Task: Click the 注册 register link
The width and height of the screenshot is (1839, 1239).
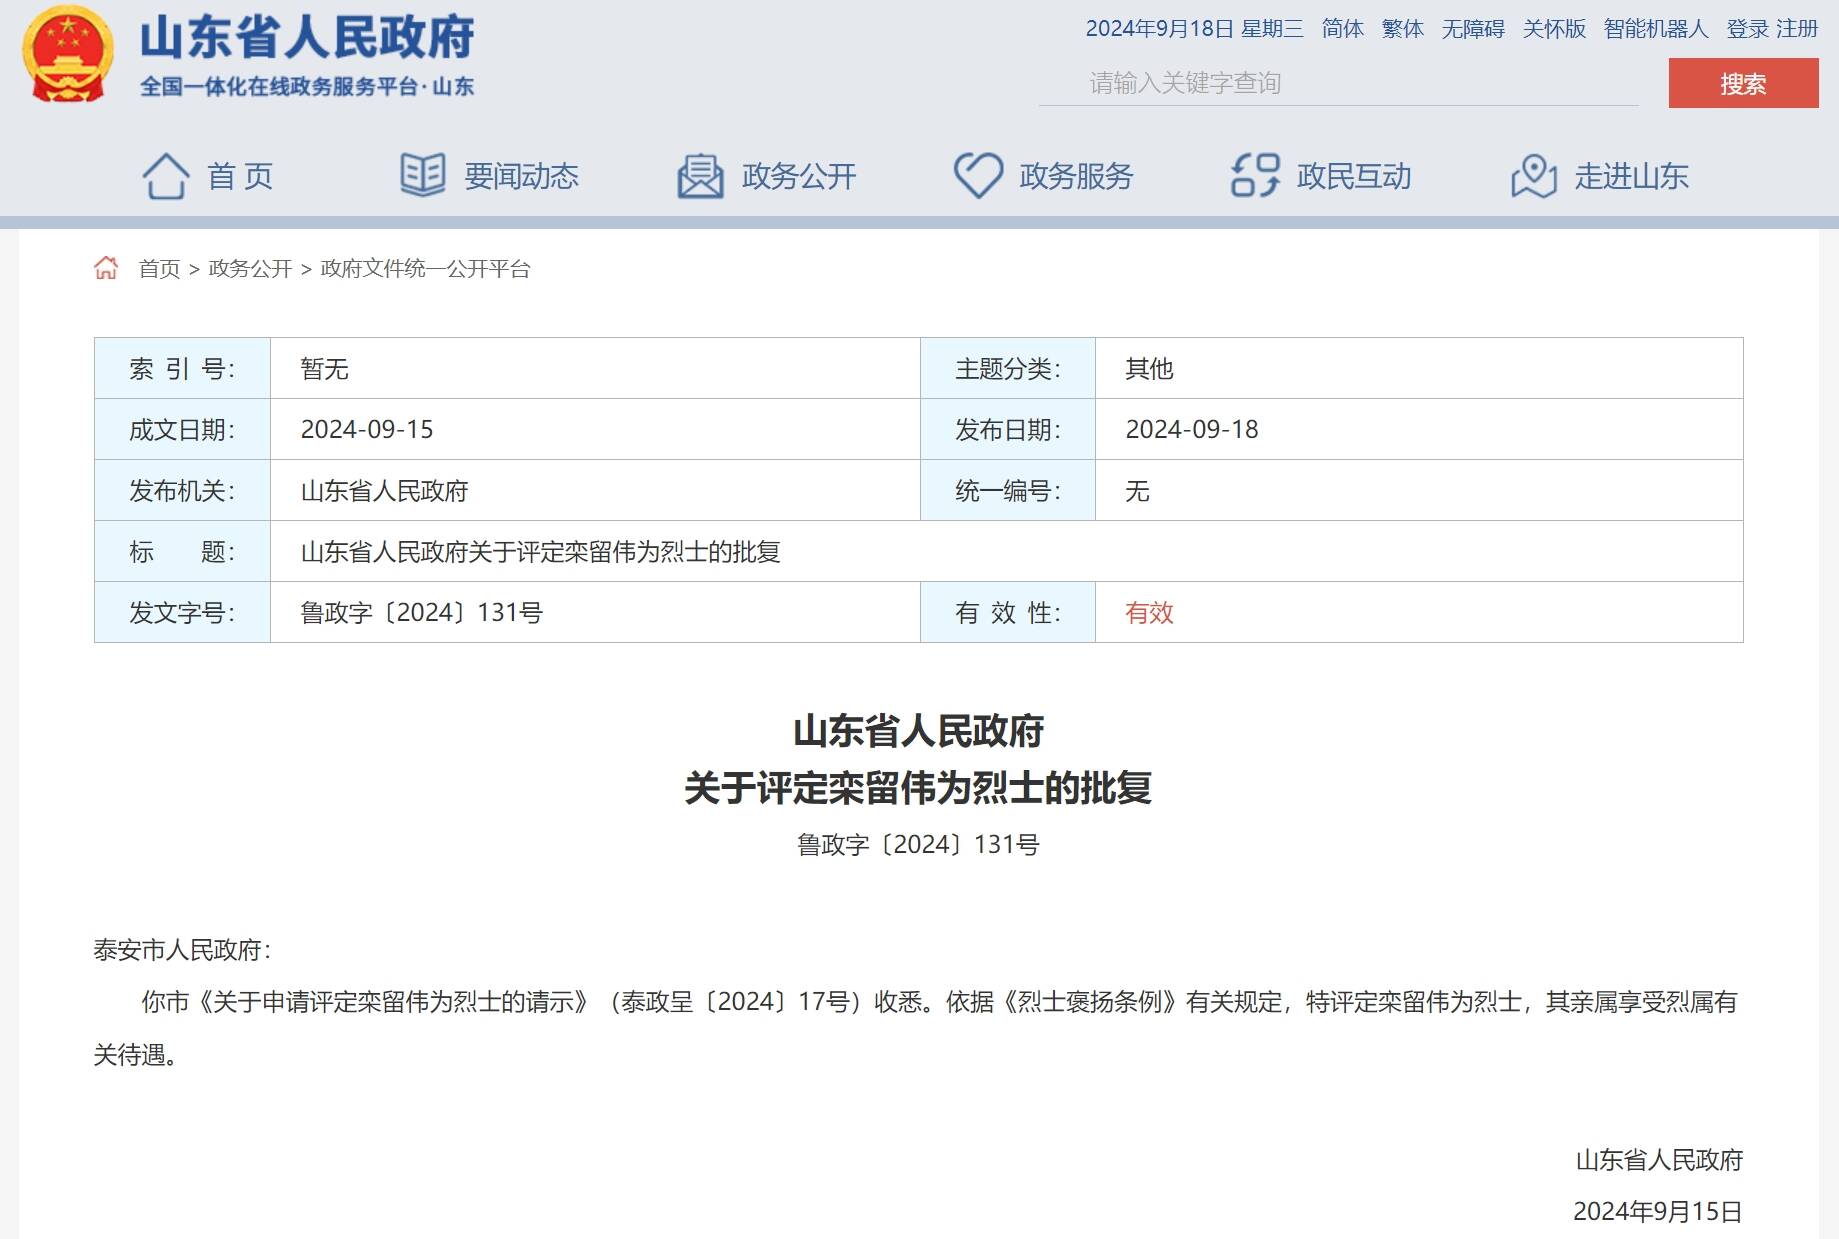Action: (x=1797, y=29)
